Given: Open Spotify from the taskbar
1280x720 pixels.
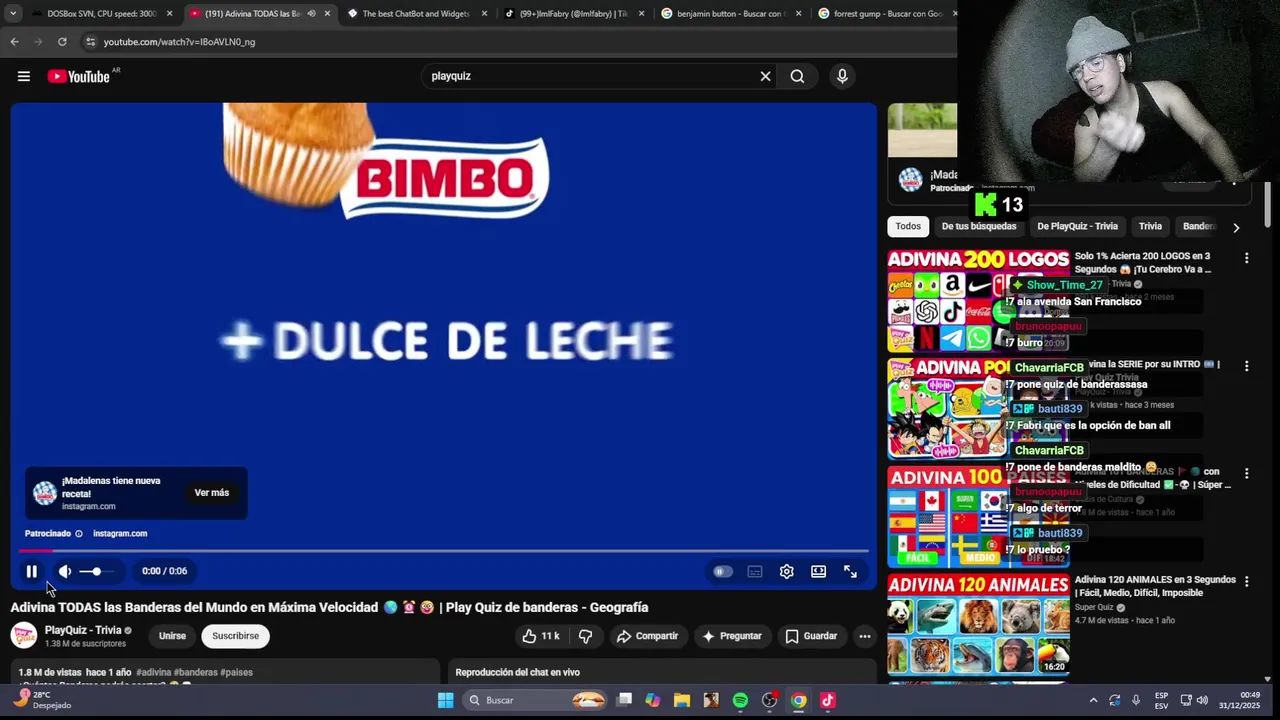Looking at the screenshot, I should pos(740,700).
